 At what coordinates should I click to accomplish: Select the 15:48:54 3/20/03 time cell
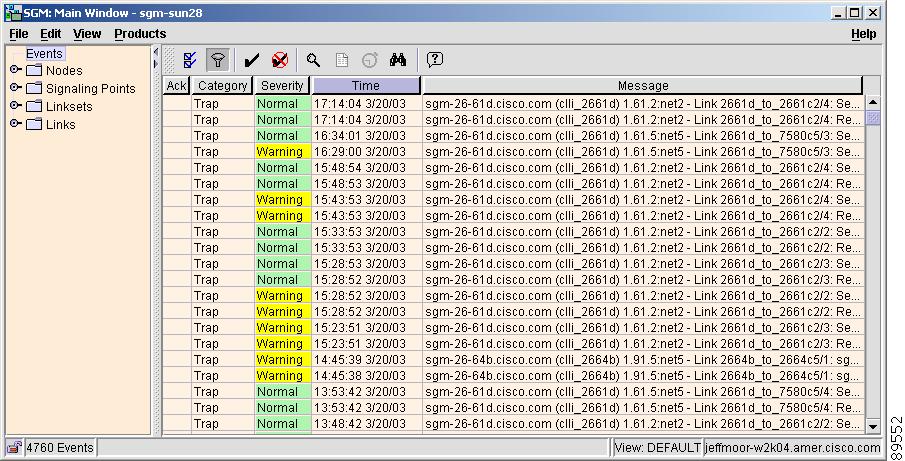point(367,168)
